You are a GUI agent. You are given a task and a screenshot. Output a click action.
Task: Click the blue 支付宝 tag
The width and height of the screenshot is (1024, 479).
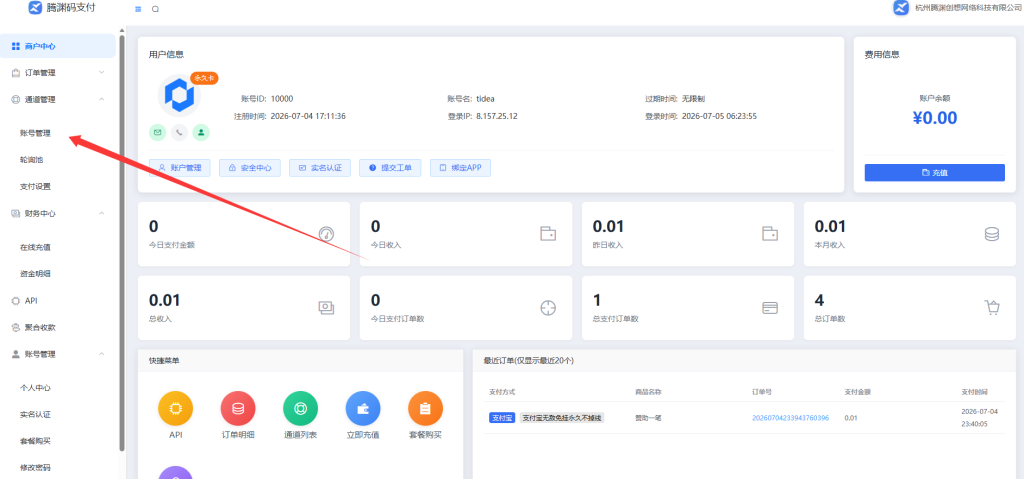[503, 418]
